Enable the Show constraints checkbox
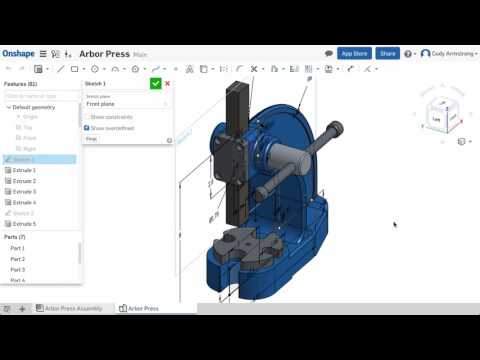Screen dimensions: 480x360 tap(87, 117)
